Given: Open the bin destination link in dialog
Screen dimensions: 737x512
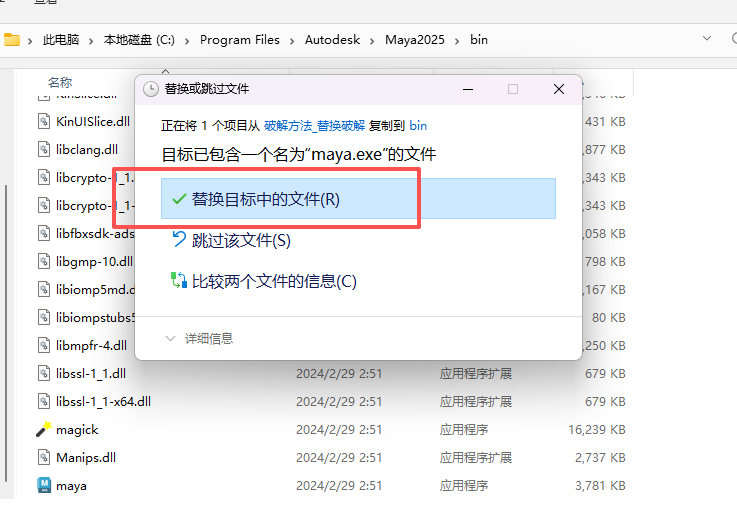Looking at the screenshot, I should (418, 126).
